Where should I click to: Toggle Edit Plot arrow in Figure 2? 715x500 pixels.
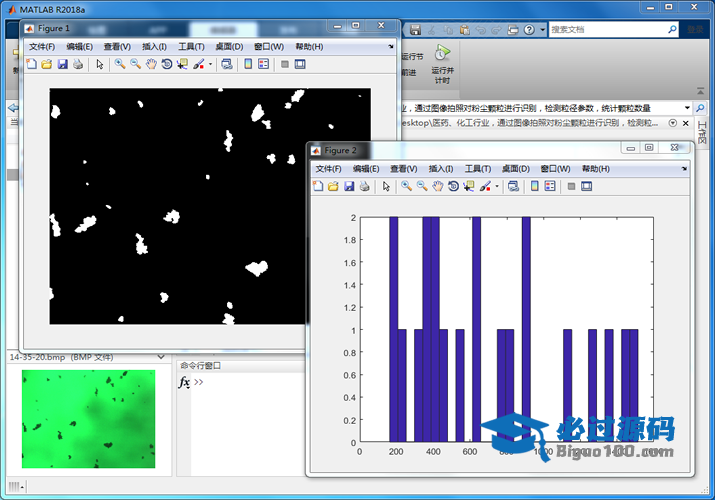click(385, 186)
